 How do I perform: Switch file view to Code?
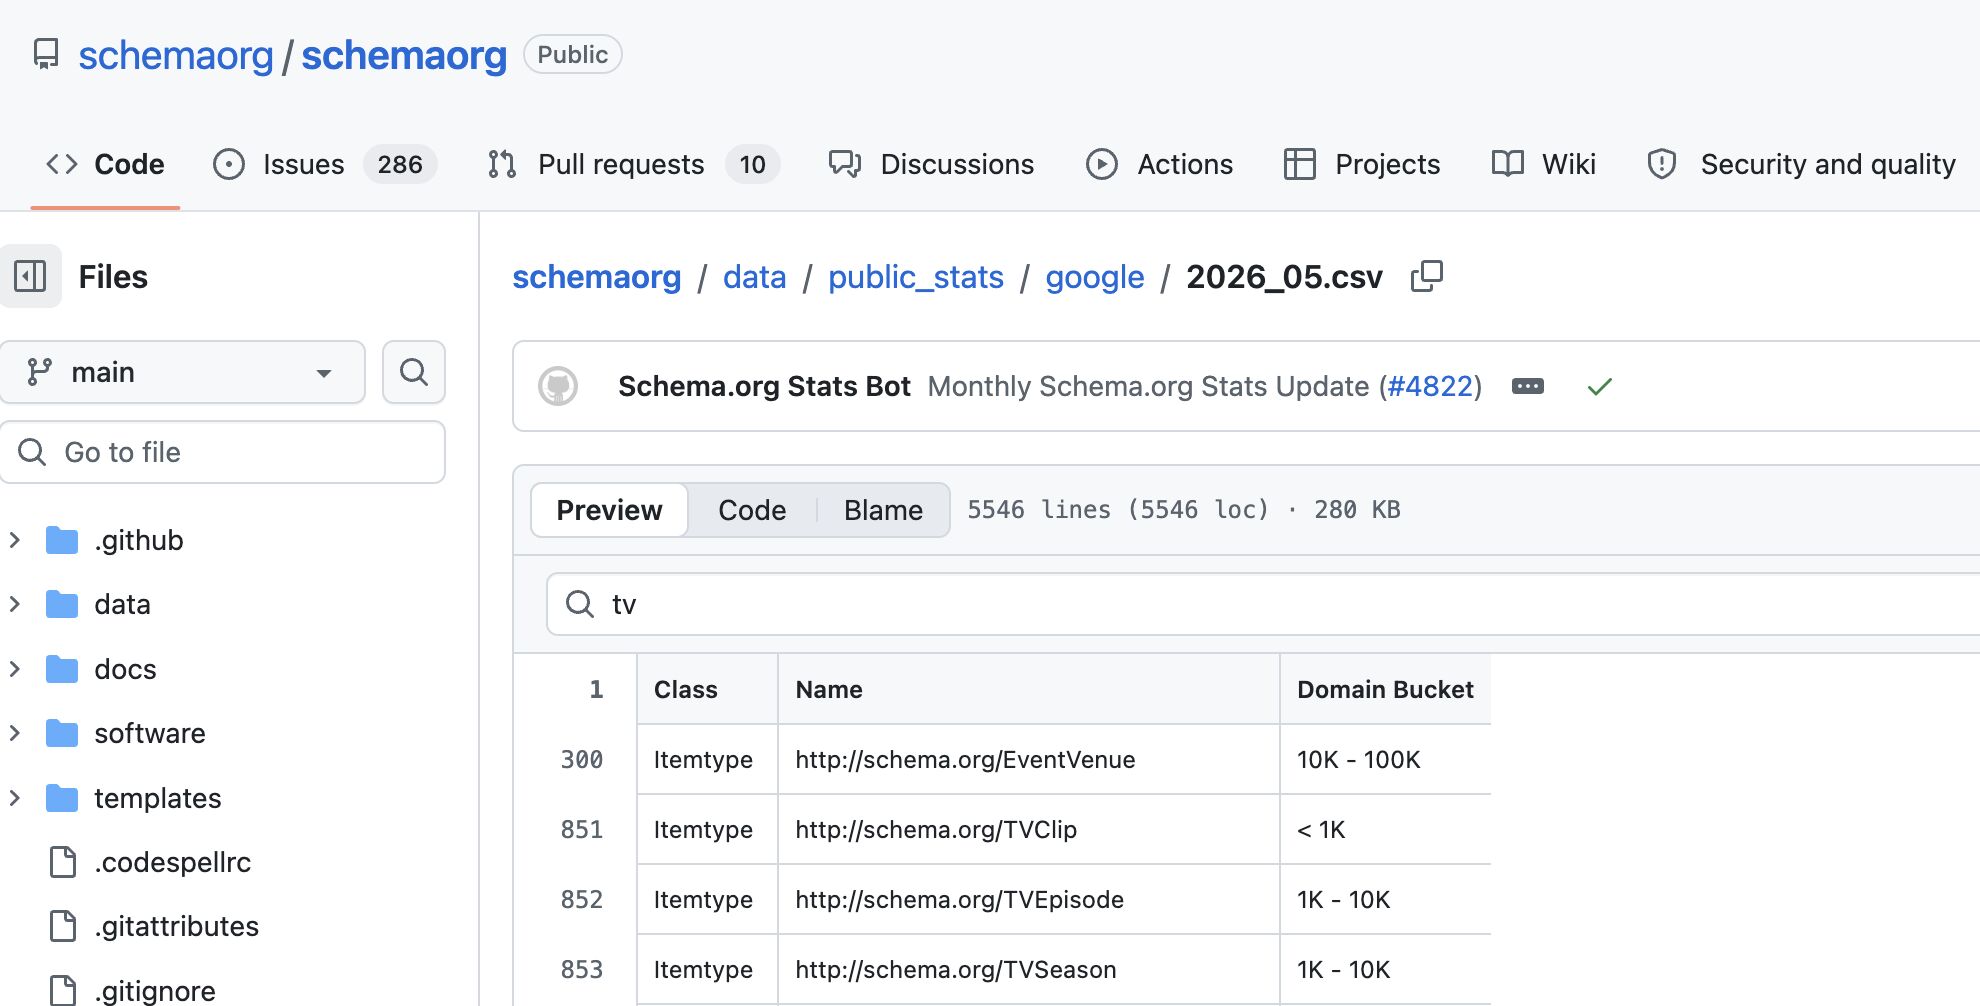pos(752,510)
